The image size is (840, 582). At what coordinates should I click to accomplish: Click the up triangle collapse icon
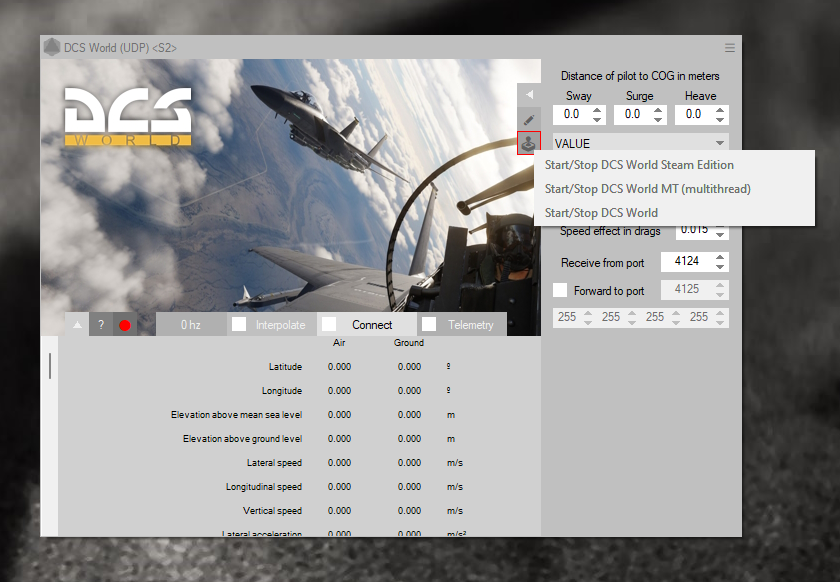point(77,325)
